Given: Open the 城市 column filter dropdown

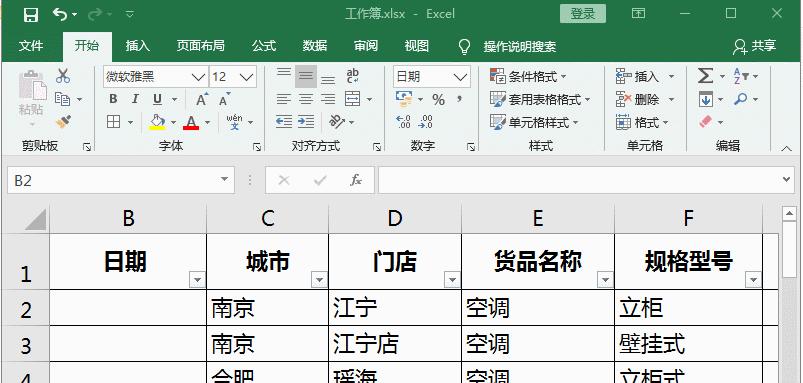Looking at the screenshot, I should [x=320, y=280].
